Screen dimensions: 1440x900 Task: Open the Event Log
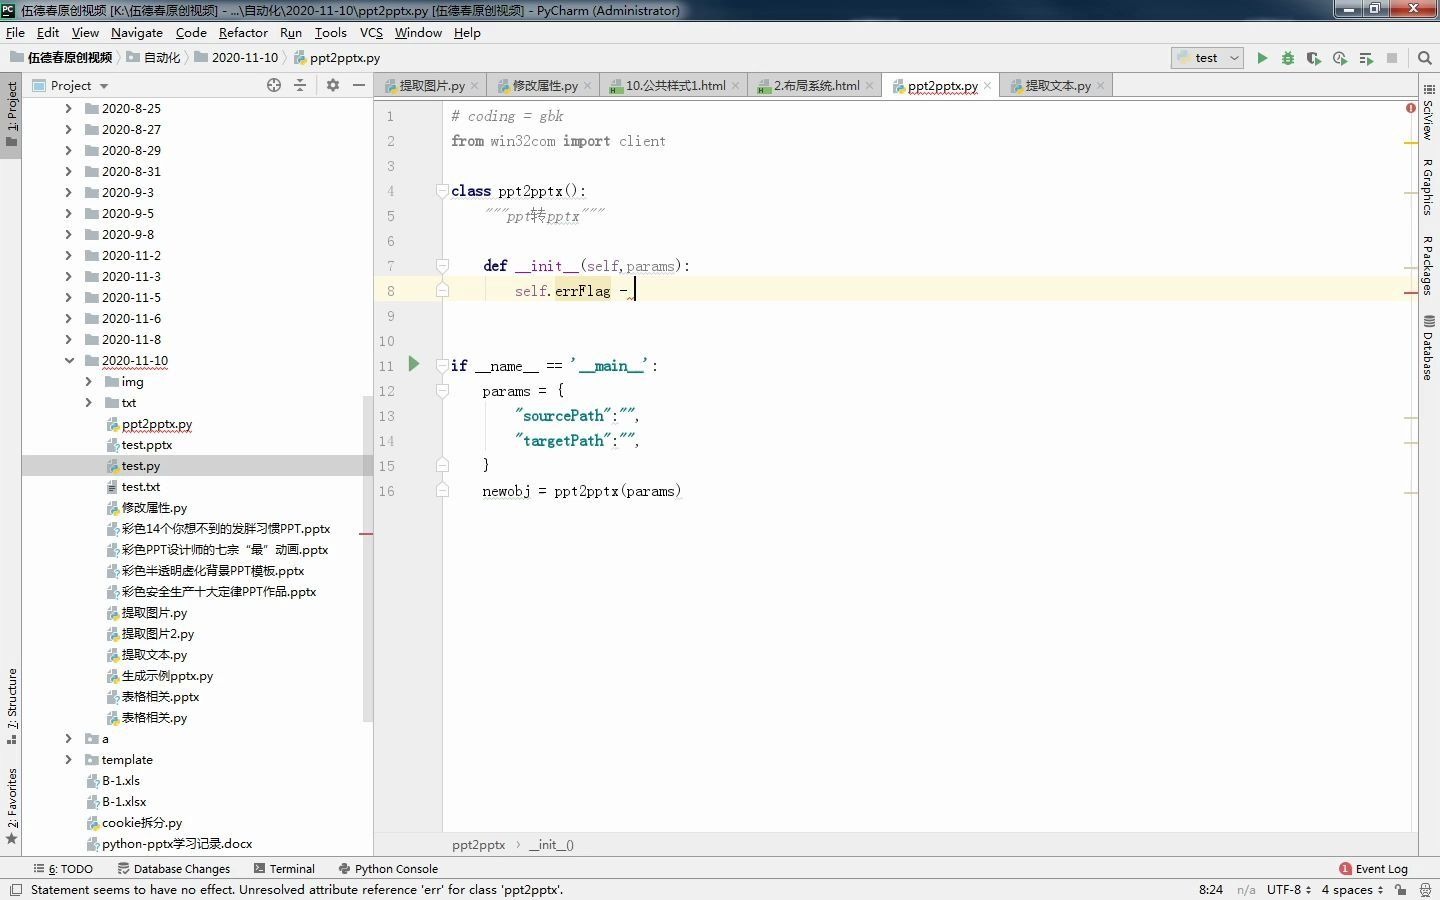point(1374,868)
